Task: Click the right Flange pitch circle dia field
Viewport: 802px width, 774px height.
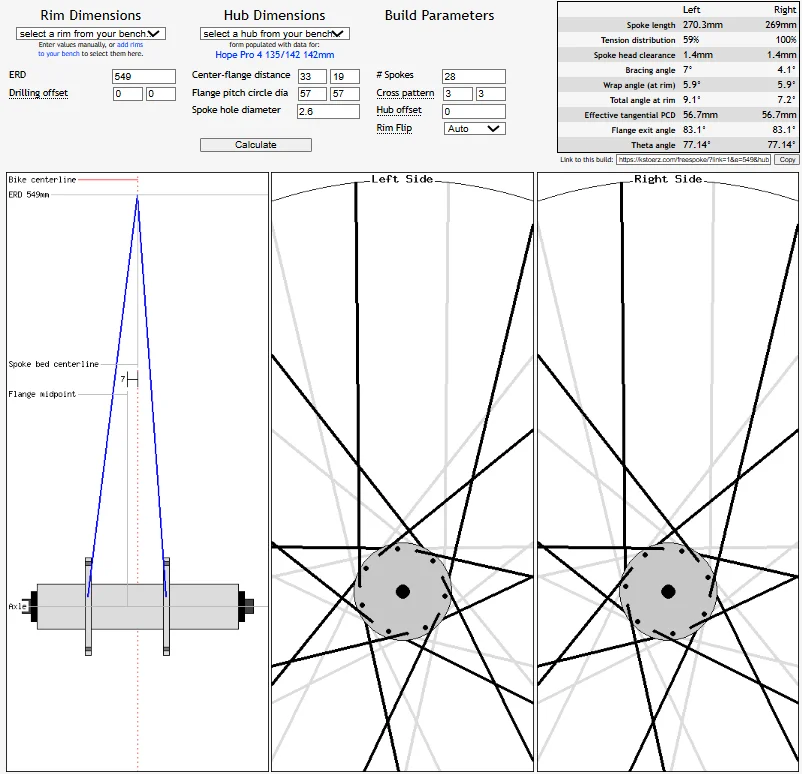Action: coord(345,94)
